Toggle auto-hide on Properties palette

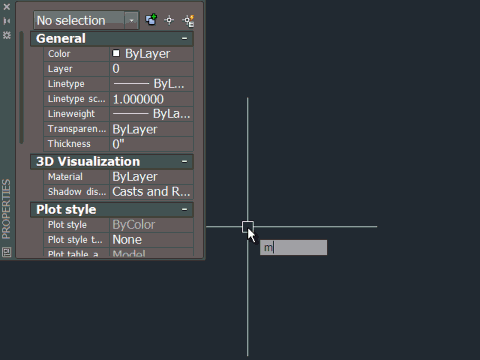click(6, 21)
